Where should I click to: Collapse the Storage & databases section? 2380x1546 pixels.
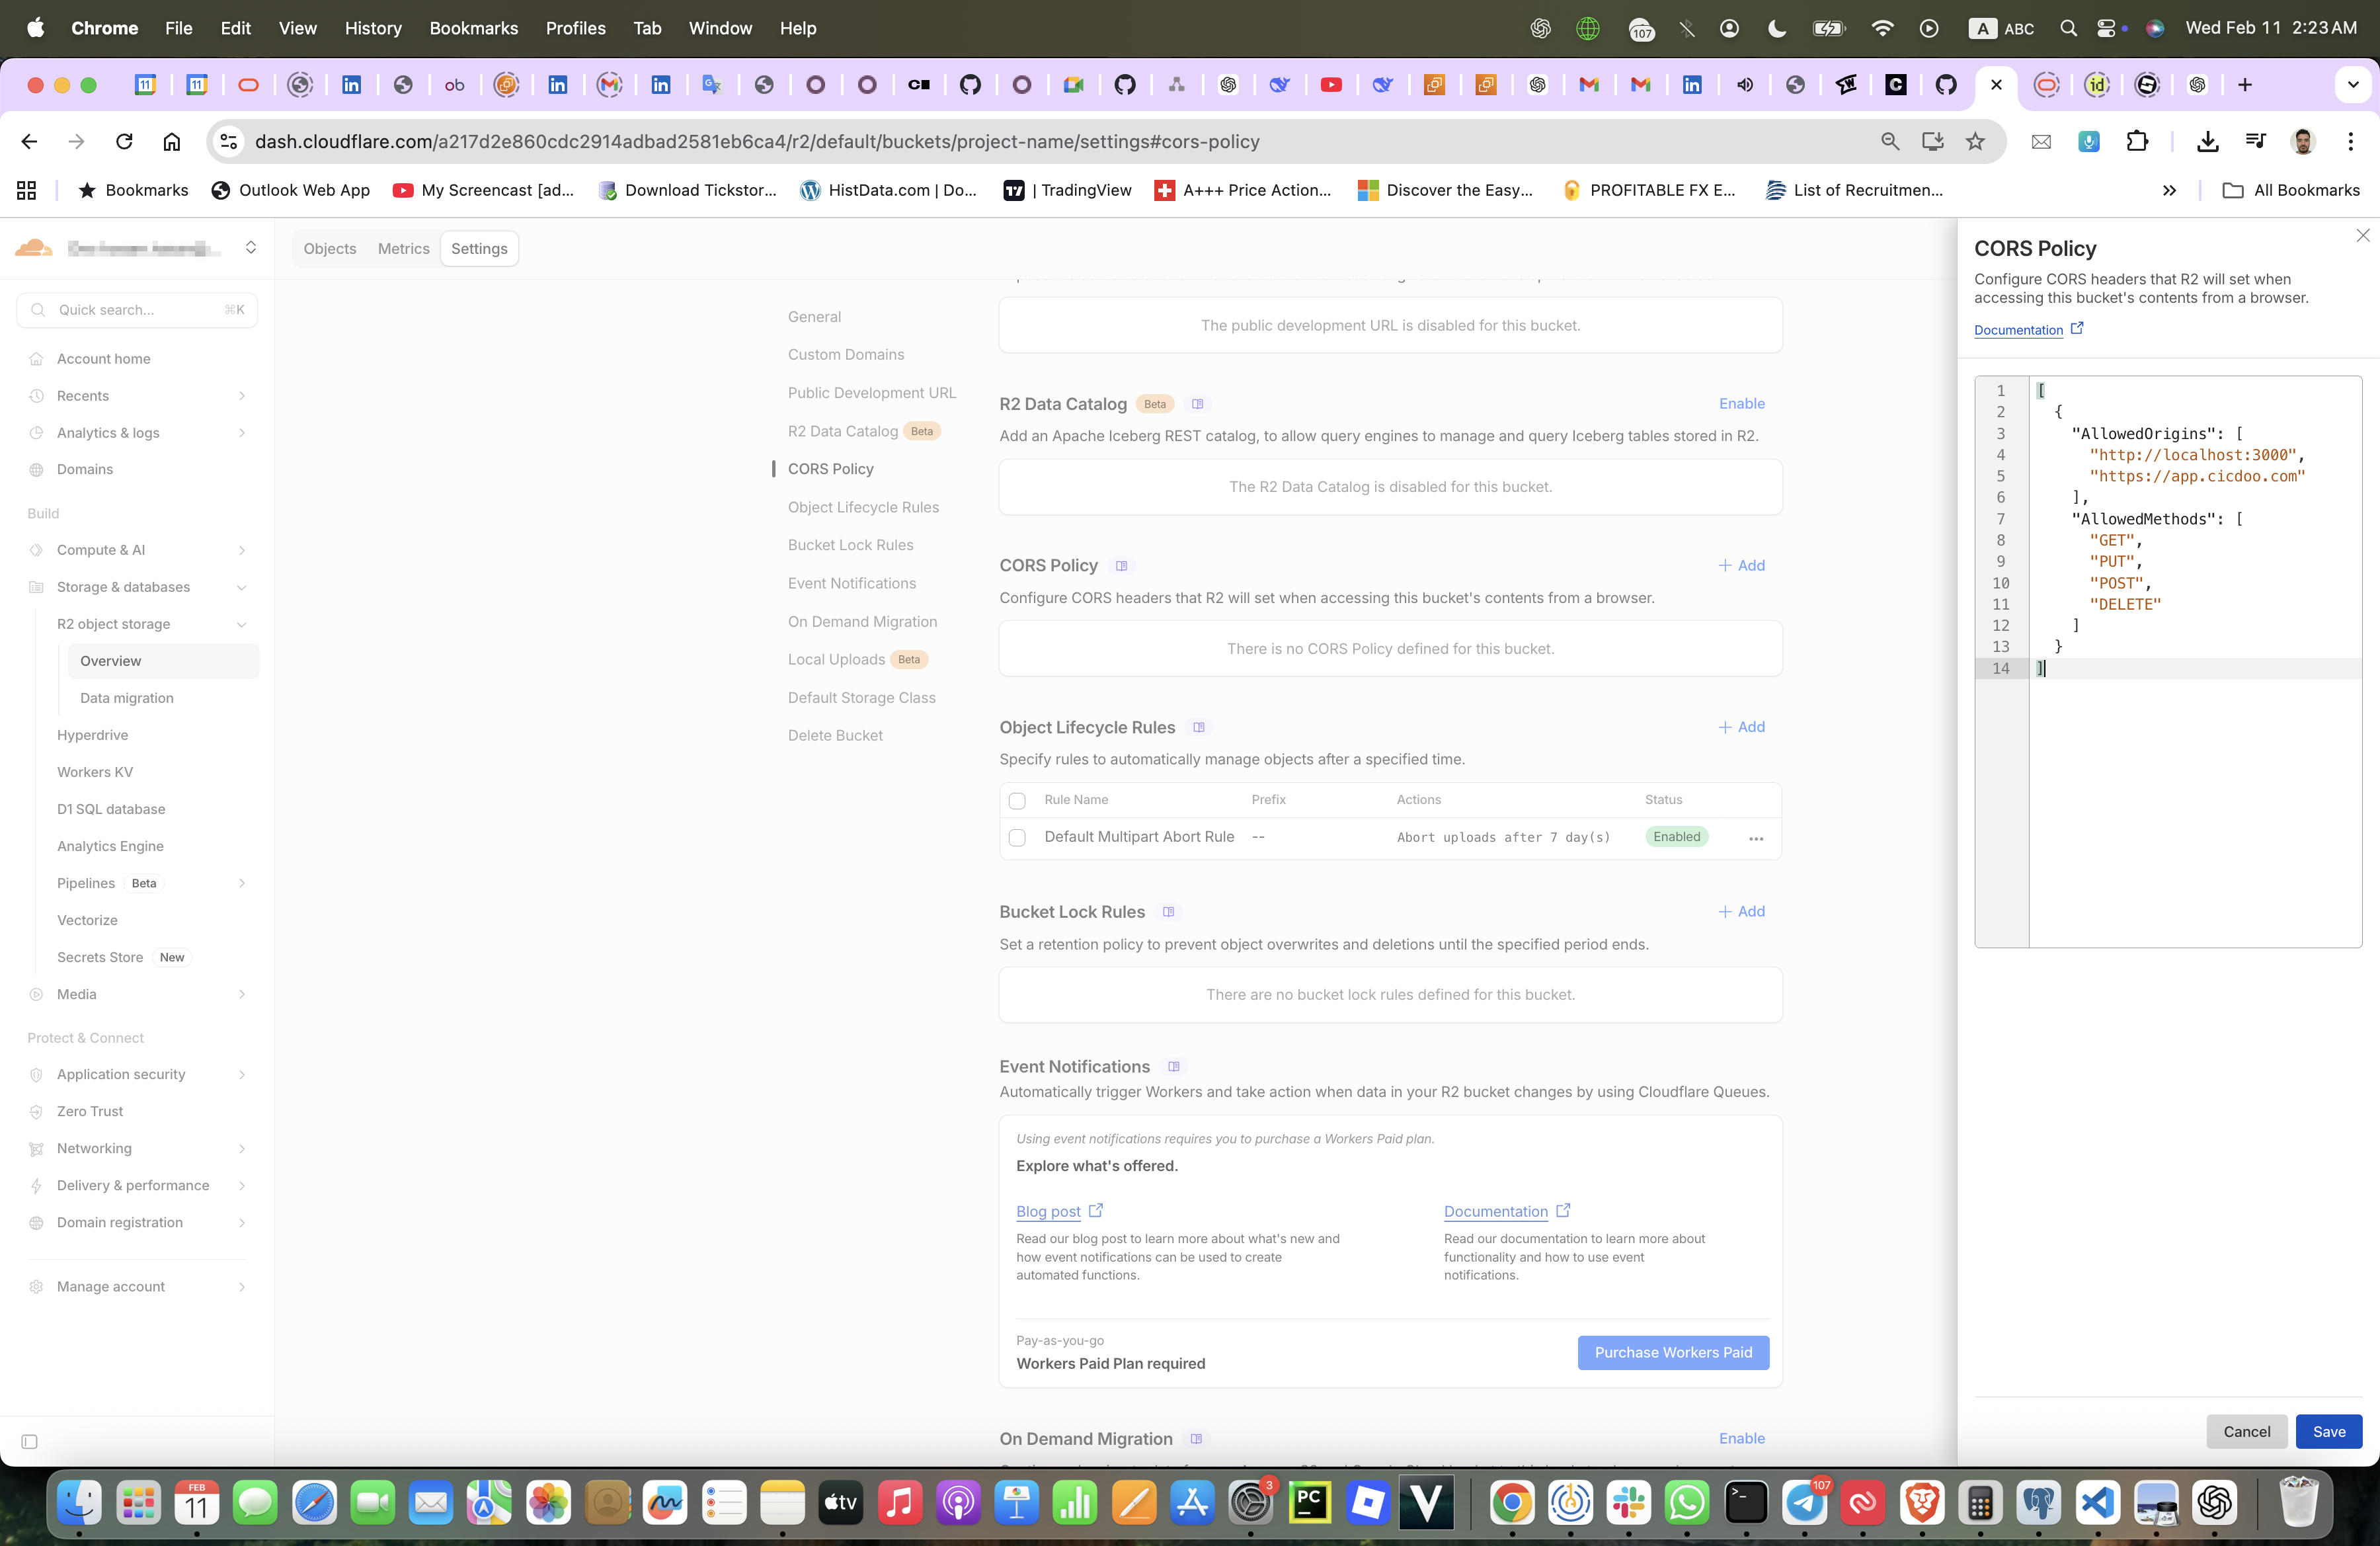(241, 587)
